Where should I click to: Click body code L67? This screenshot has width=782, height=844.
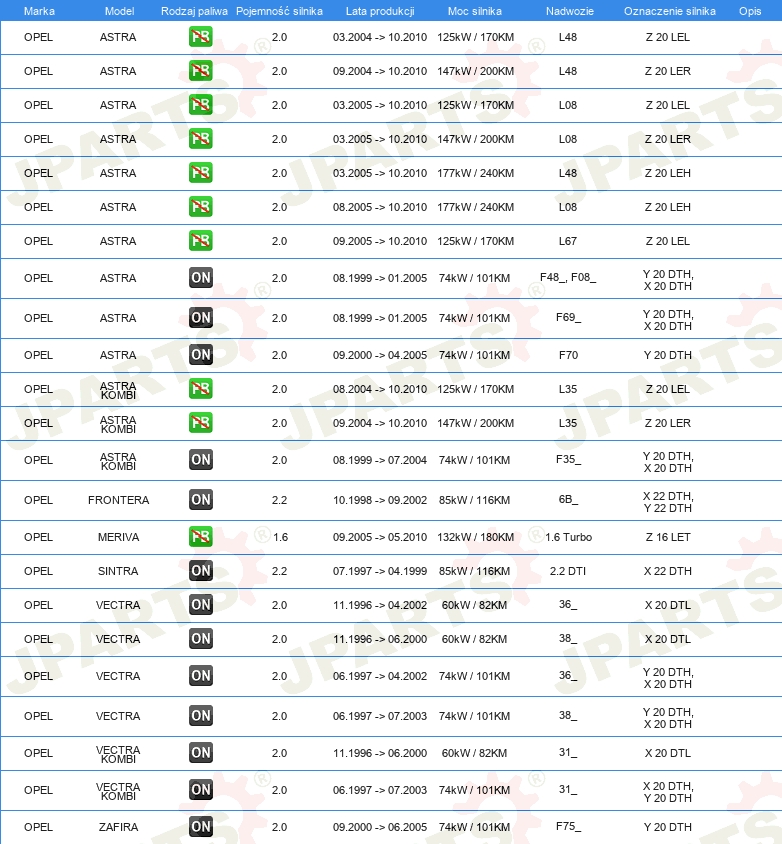568,241
